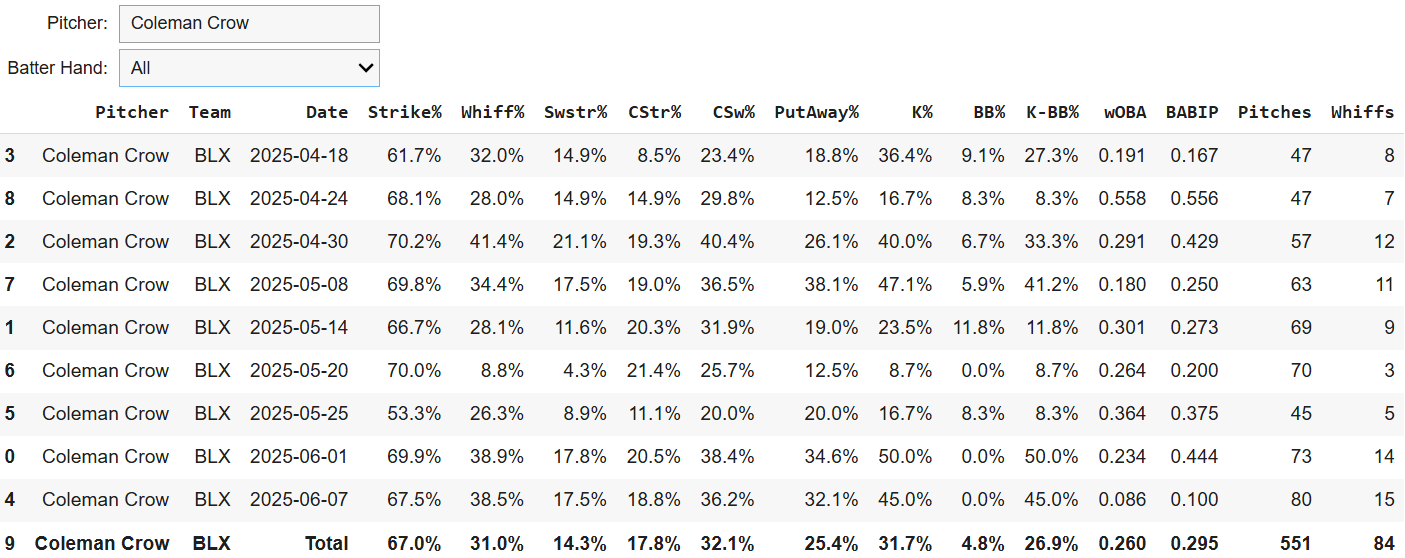Click the Whiffs column header
Screen dimensions: 1405x558
(1362, 112)
